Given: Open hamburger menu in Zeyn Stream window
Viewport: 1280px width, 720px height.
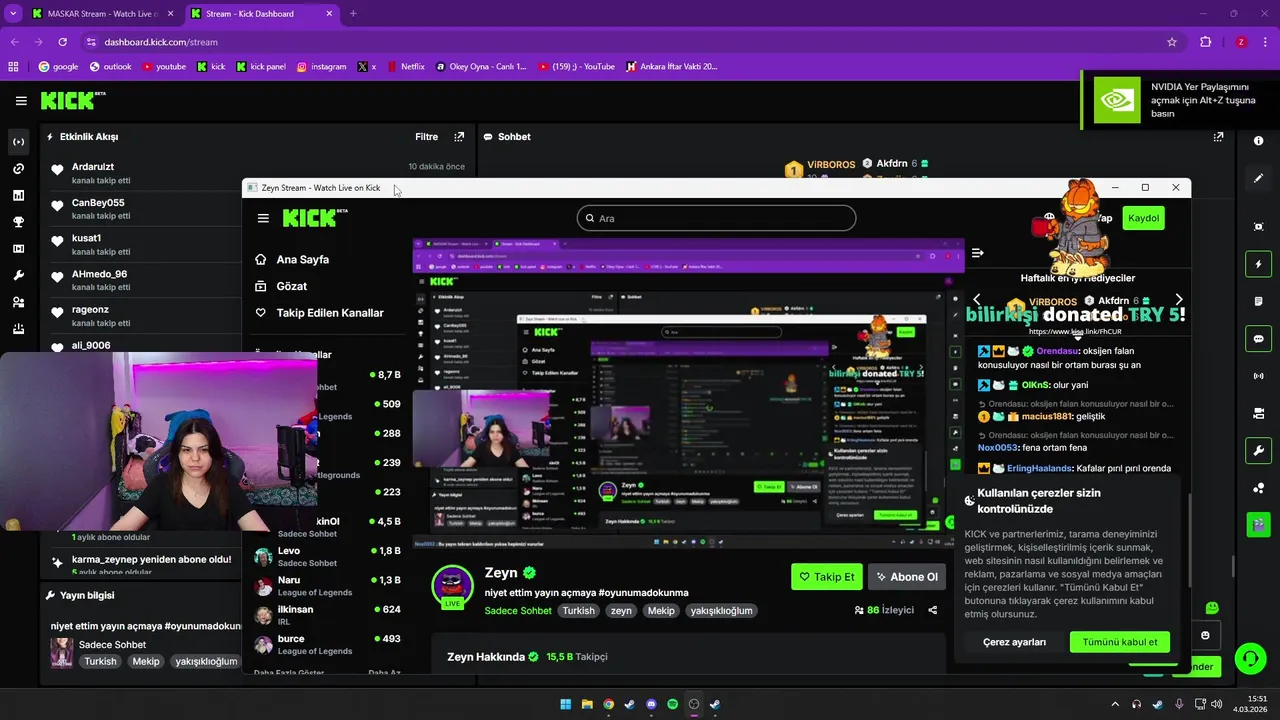Looking at the screenshot, I should tap(263, 218).
